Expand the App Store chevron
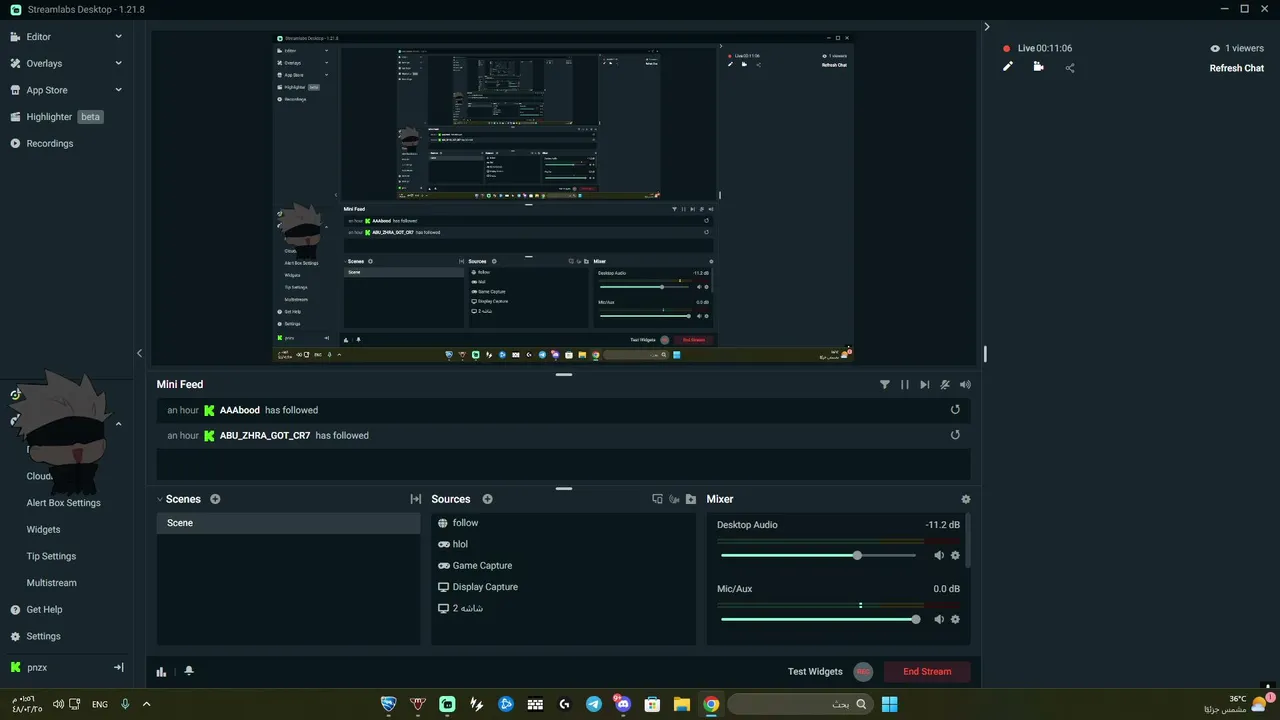The height and width of the screenshot is (720, 1280). [118, 90]
